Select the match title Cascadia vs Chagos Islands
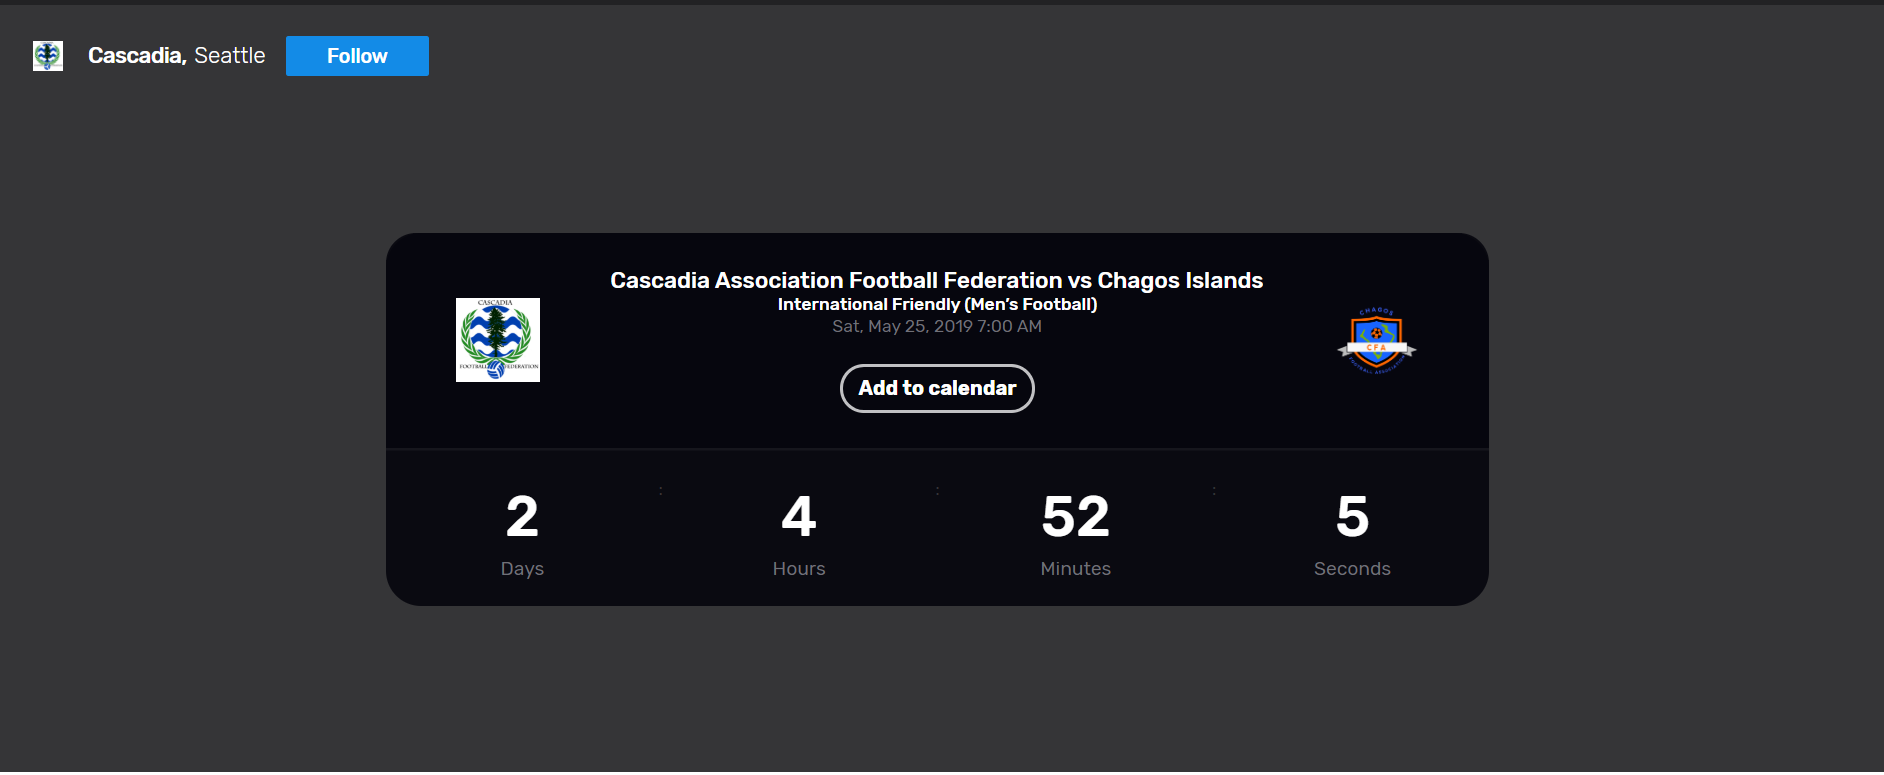Viewport: 1884px width, 775px height. point(937,281)
